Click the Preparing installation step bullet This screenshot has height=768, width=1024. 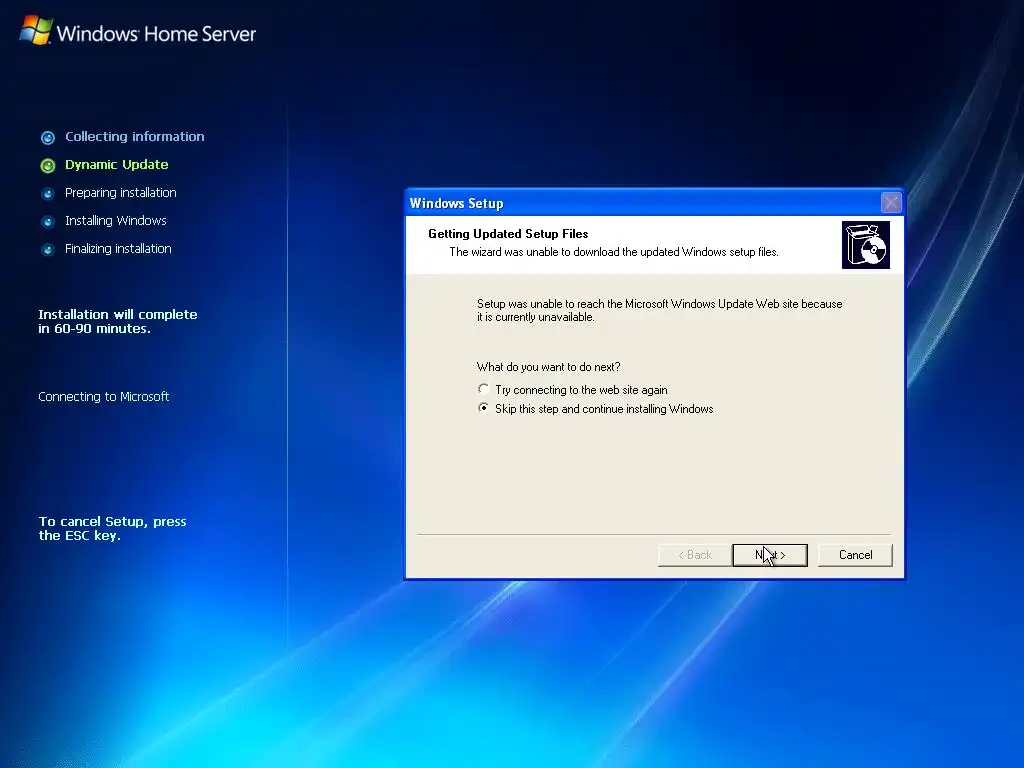point(48,193)
